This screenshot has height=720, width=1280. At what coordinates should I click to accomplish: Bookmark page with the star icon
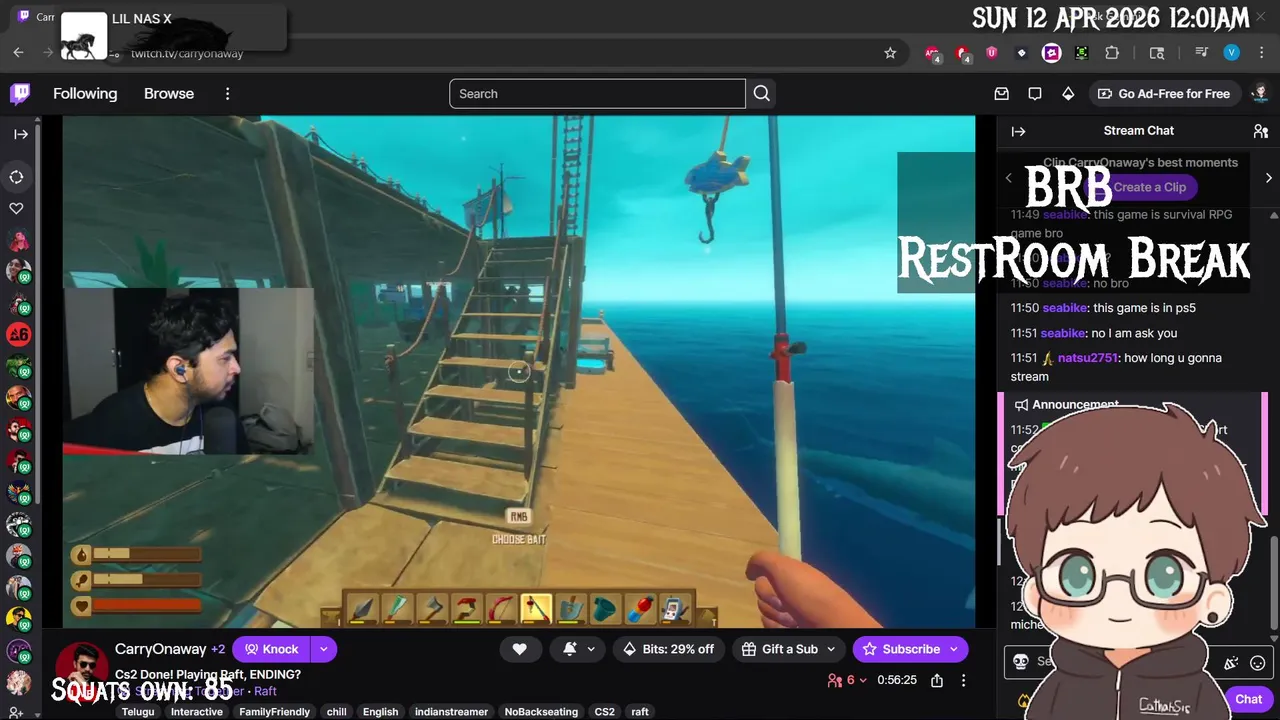[x=890, y=53]
